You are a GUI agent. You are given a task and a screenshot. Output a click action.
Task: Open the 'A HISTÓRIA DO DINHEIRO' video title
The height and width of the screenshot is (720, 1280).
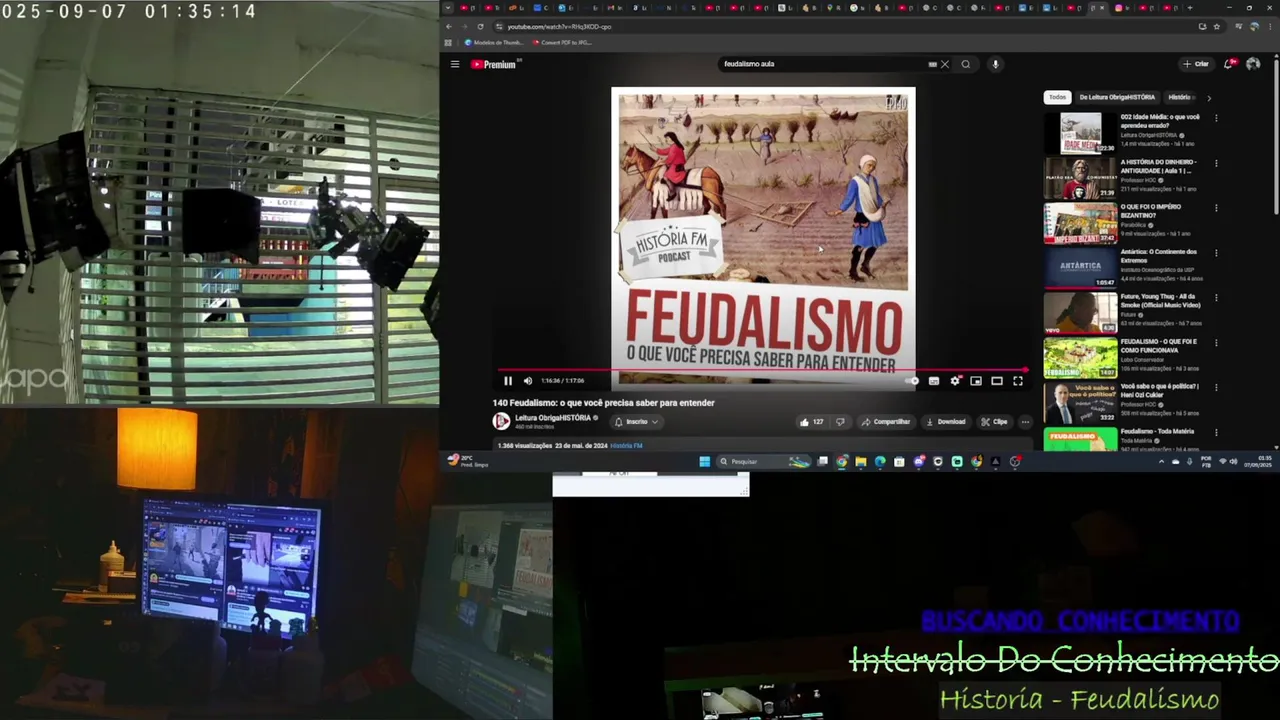tap(1159, 166)
